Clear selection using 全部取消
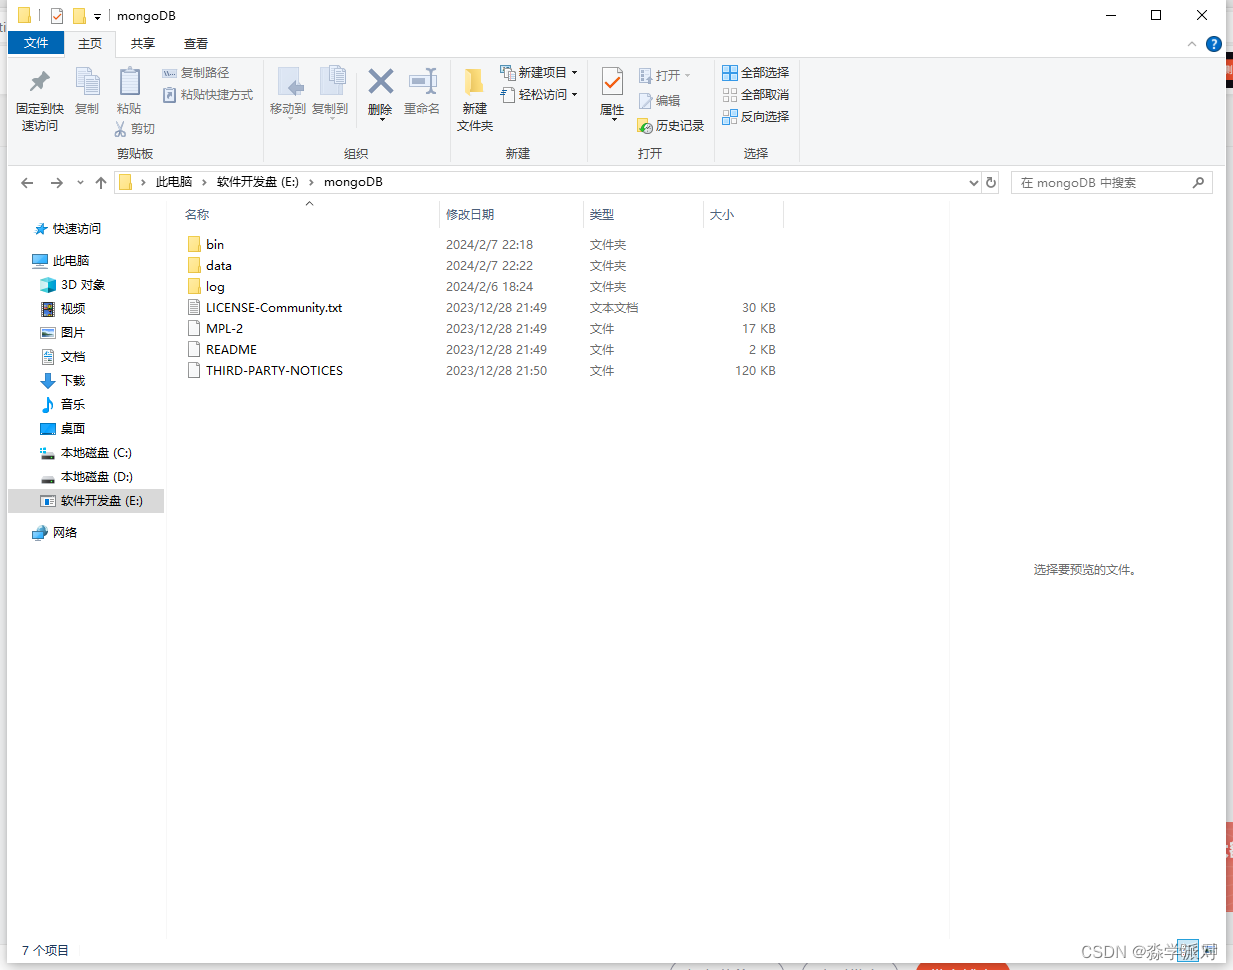 click(x=755, y=94)
